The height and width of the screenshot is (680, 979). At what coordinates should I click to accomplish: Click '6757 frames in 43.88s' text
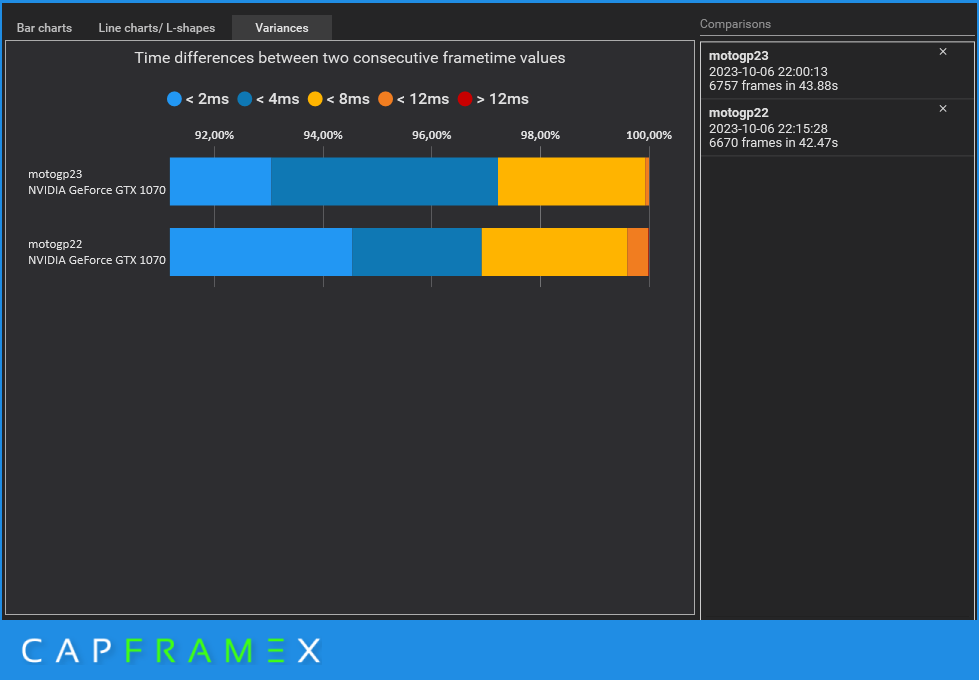click(x=773, y=86)
